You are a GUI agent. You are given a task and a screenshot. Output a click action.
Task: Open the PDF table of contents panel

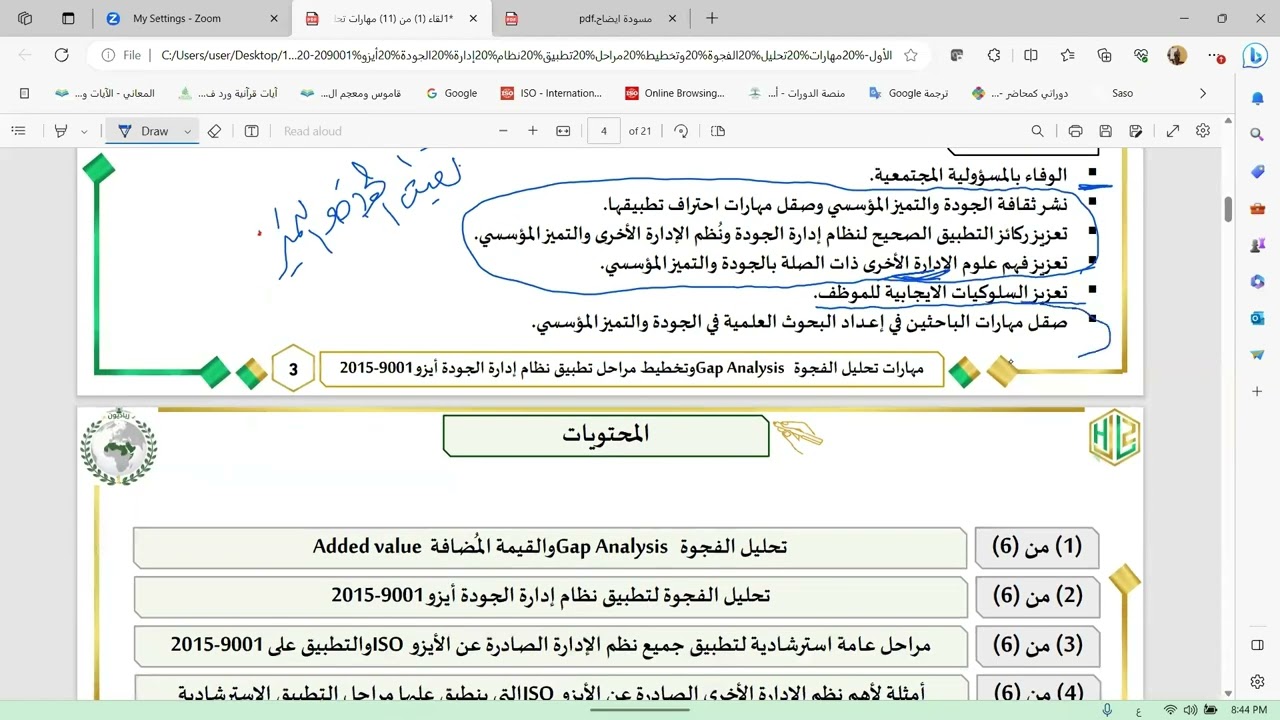pos(19,131)
